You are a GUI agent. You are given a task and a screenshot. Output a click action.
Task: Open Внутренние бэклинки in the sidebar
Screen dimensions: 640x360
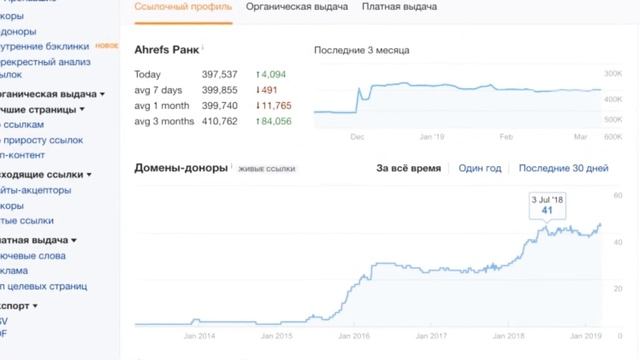44,47
